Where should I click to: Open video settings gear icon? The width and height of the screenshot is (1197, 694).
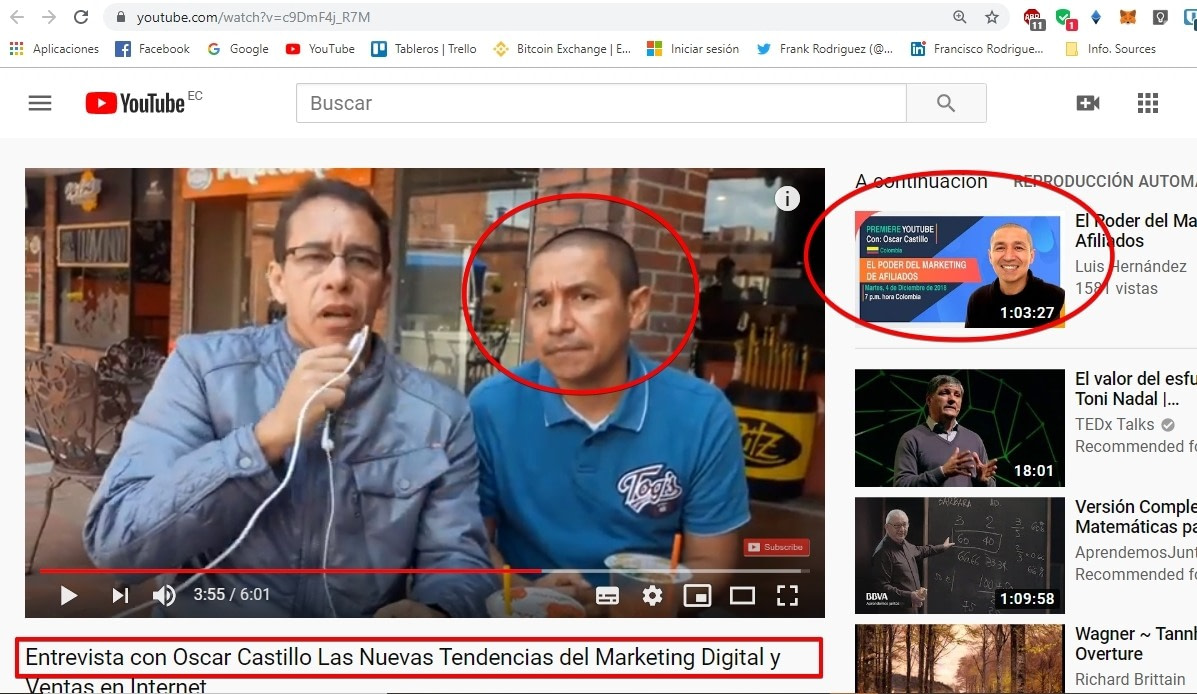coord(652,595)
